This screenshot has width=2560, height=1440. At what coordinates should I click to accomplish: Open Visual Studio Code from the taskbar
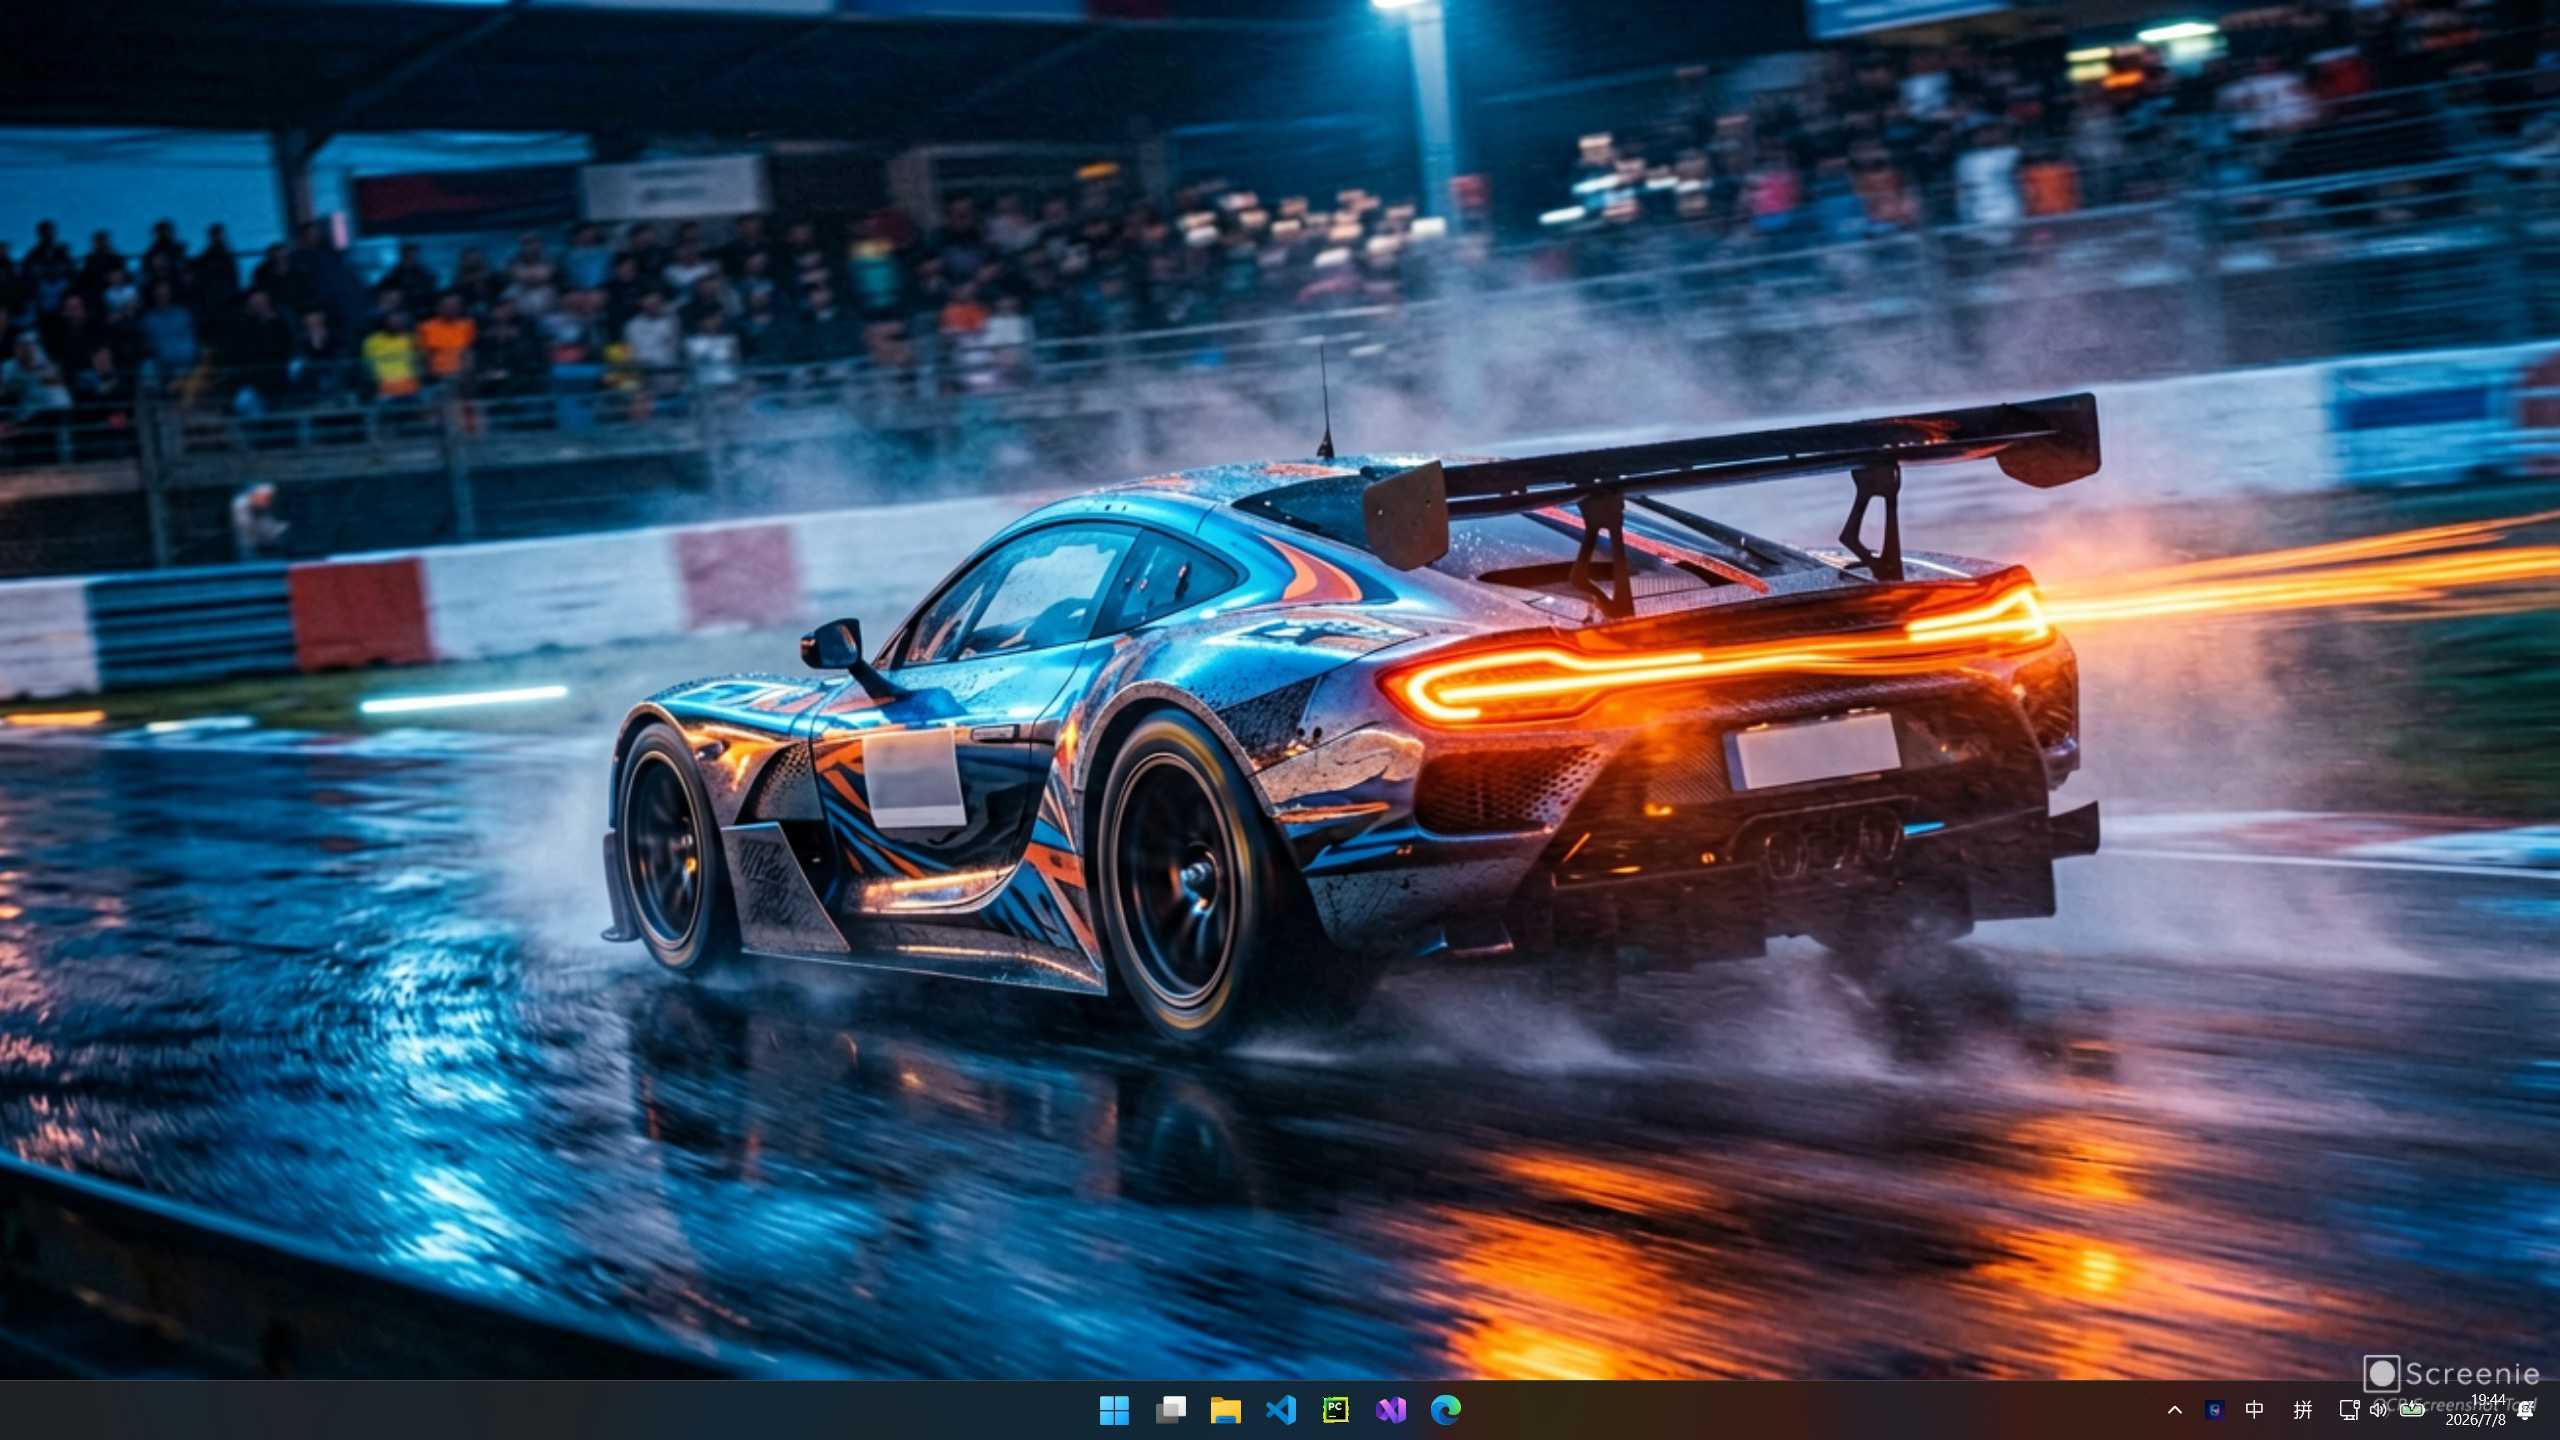click(1281, 1410)
